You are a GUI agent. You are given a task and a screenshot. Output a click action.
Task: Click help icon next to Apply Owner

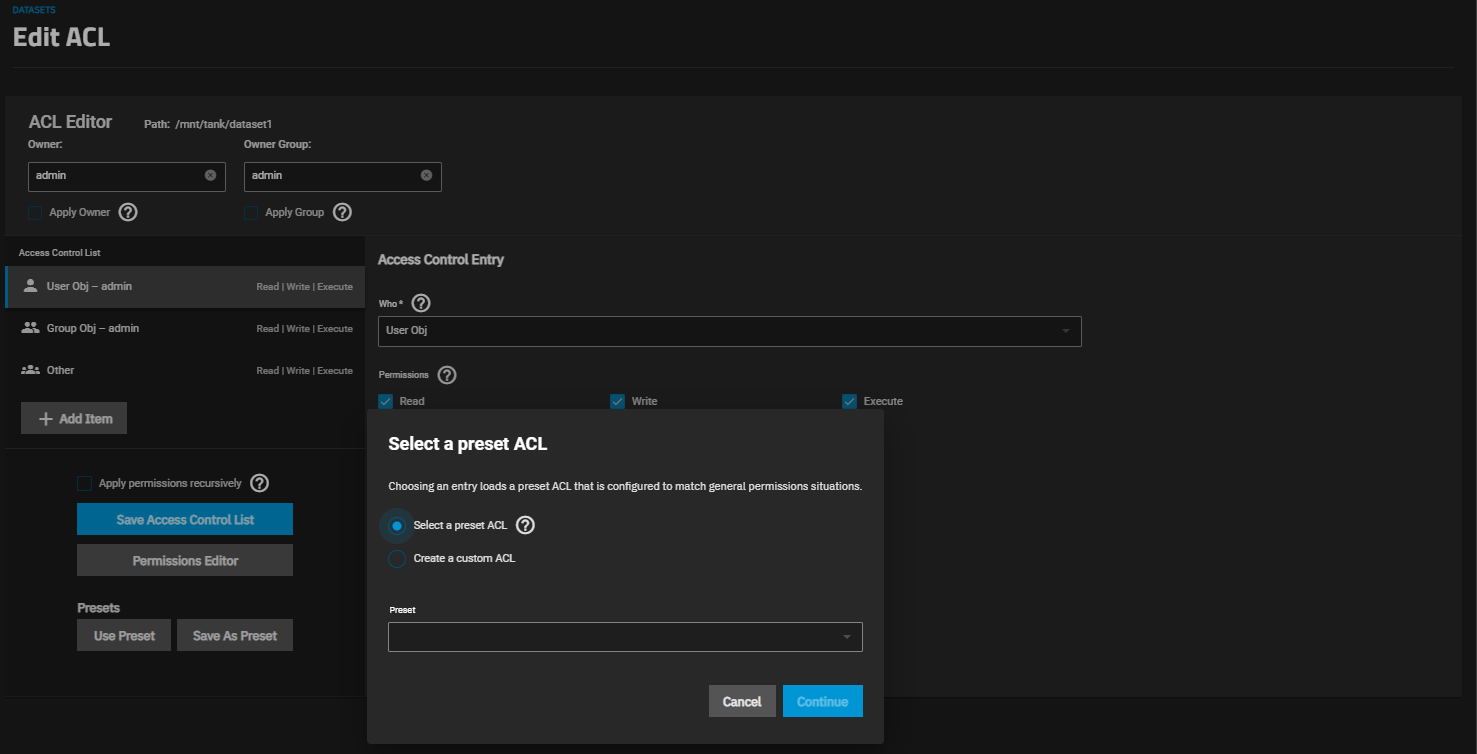coord(128,212)
